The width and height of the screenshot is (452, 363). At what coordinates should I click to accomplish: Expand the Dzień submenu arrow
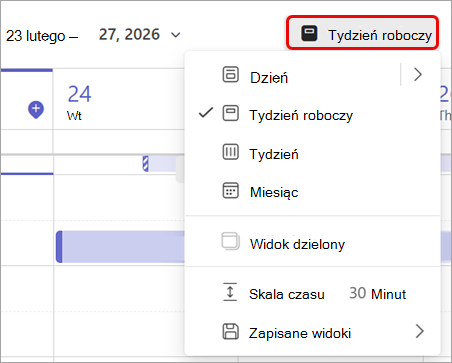point(418,74)
